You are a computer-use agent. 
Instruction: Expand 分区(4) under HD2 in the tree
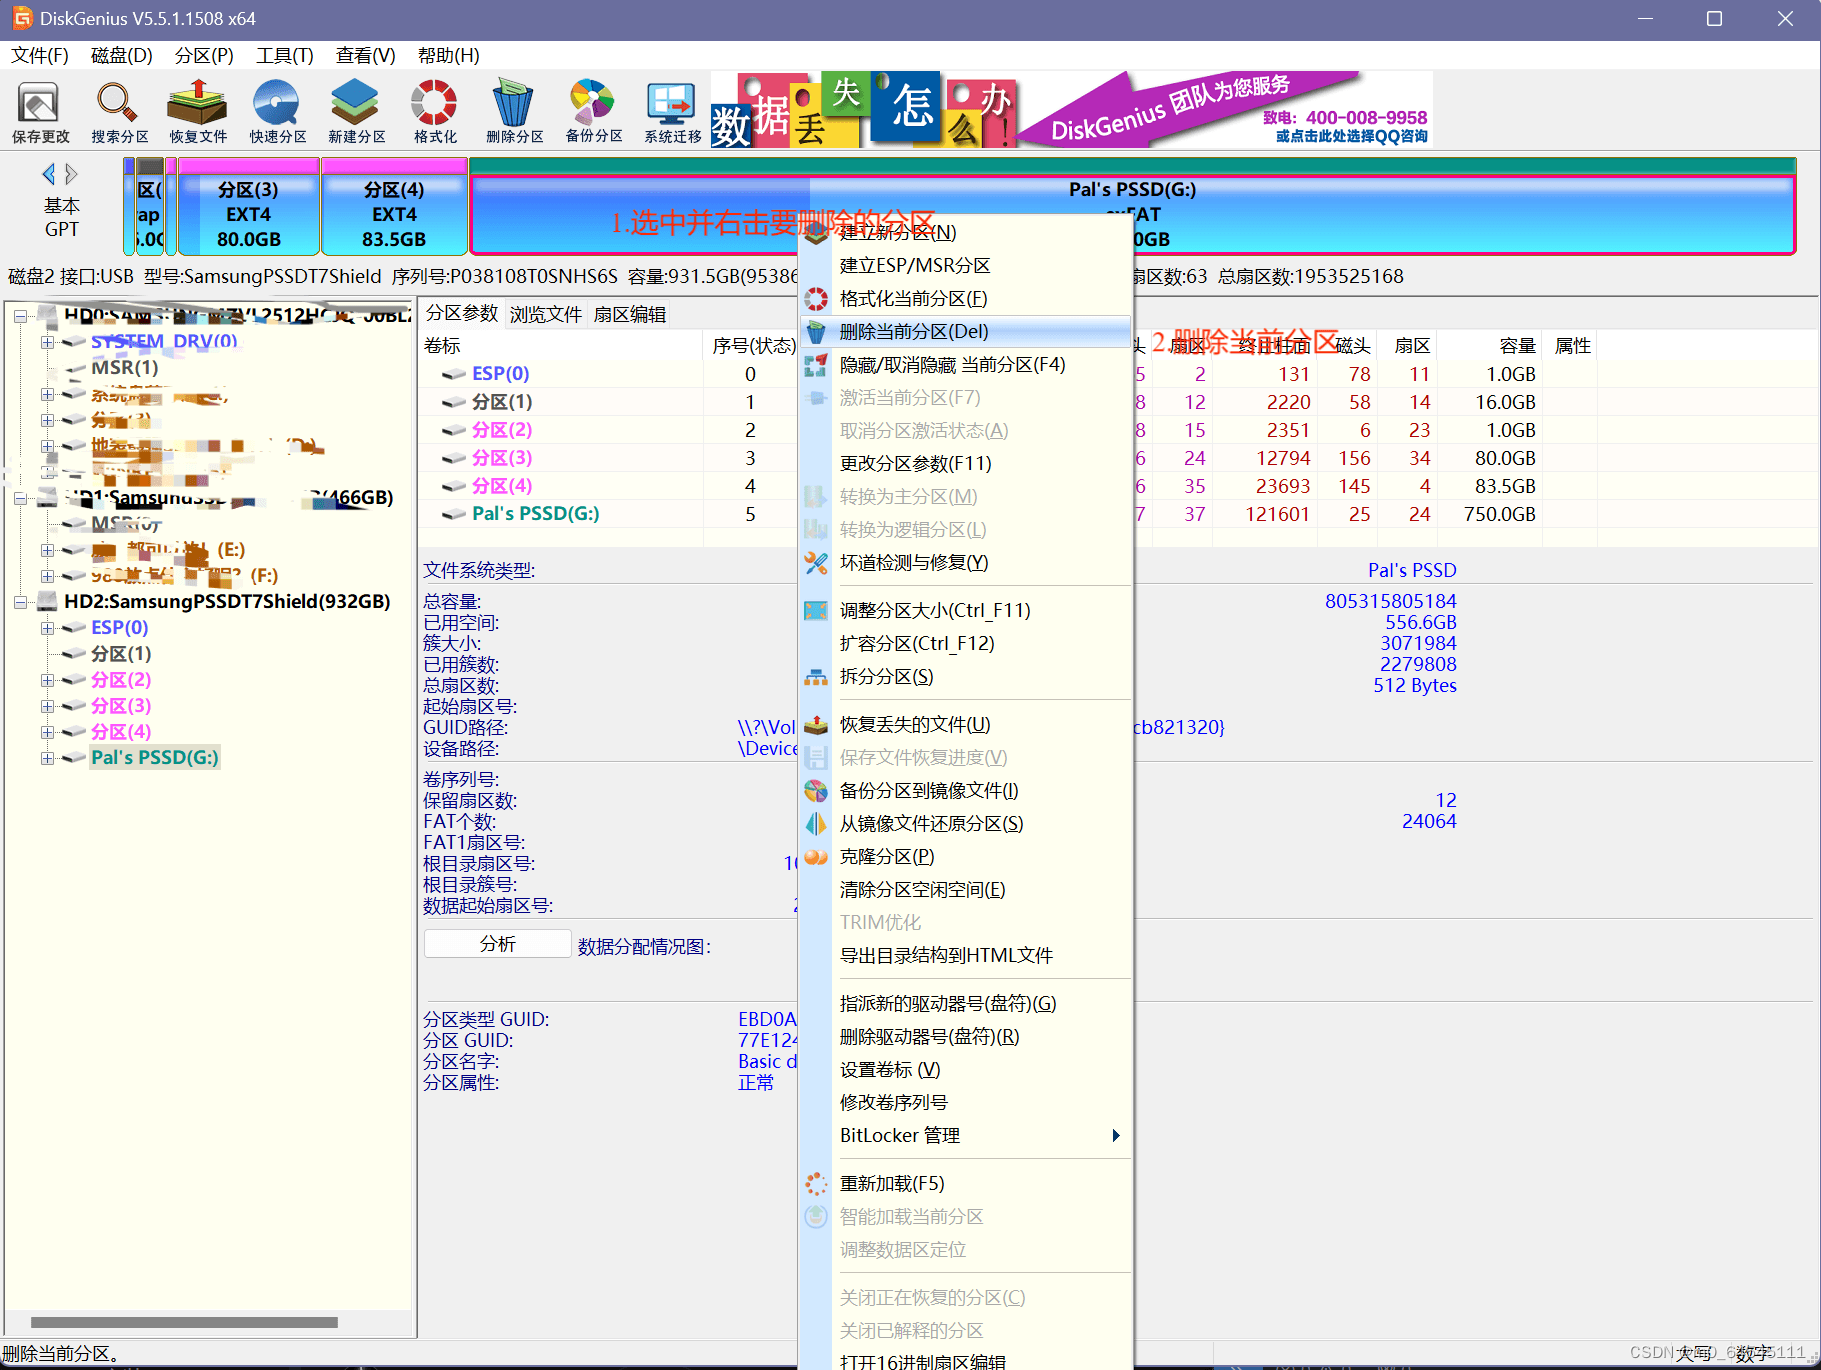pyautogui.click(x=47, y=732)
